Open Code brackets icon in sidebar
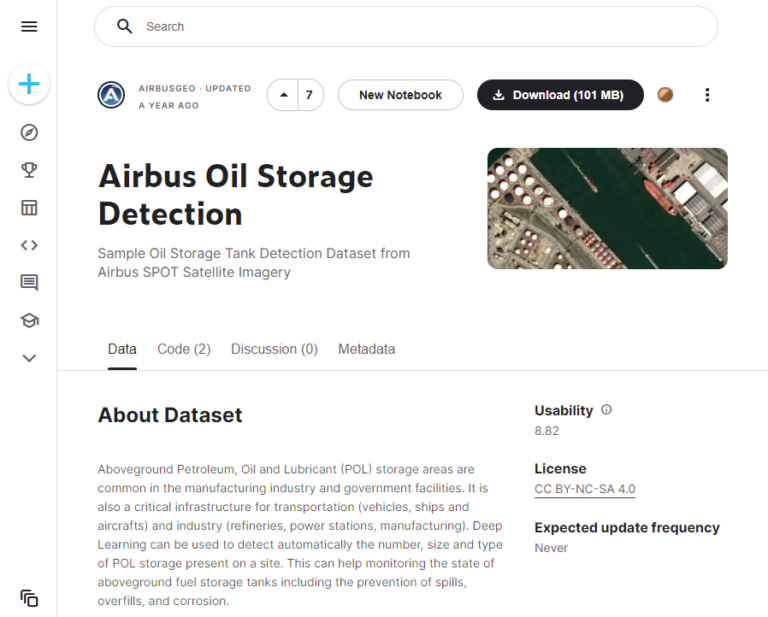This screenshot has height=617, width=768. coord(29,245)
